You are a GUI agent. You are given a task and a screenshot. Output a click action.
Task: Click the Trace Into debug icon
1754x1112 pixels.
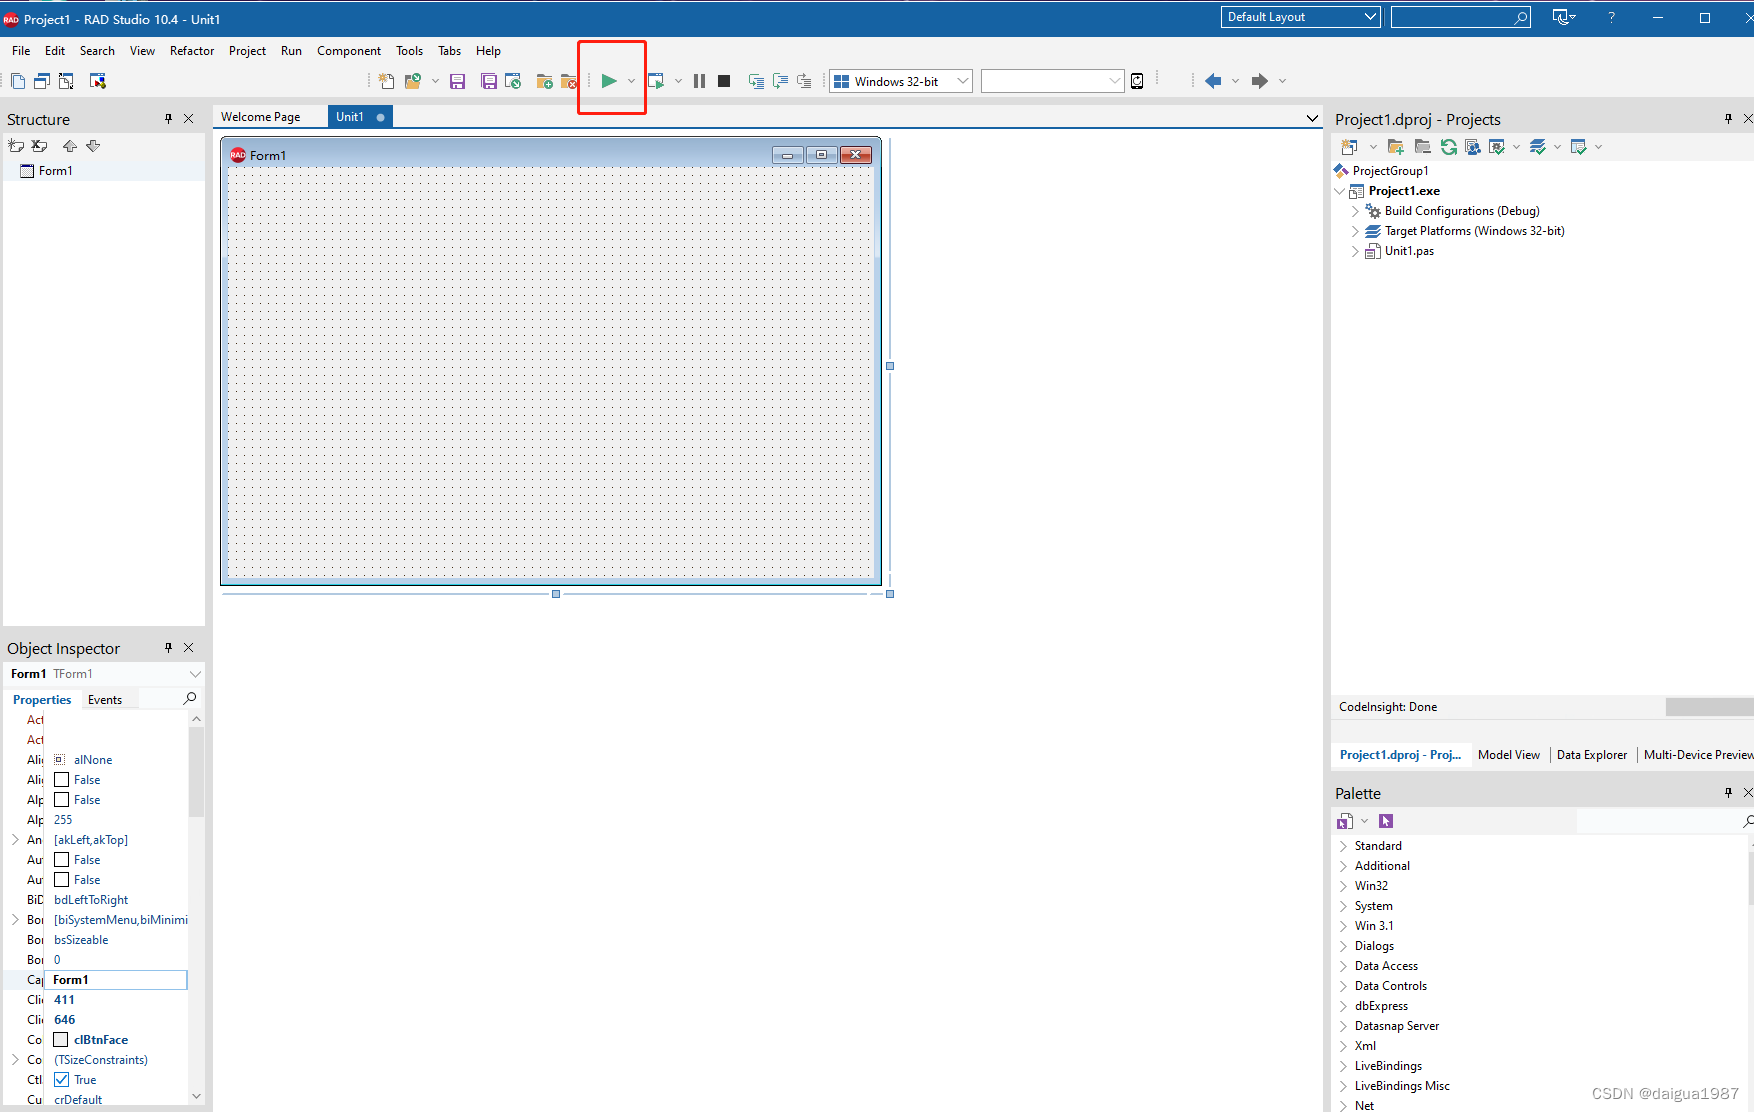coord(756,81)
